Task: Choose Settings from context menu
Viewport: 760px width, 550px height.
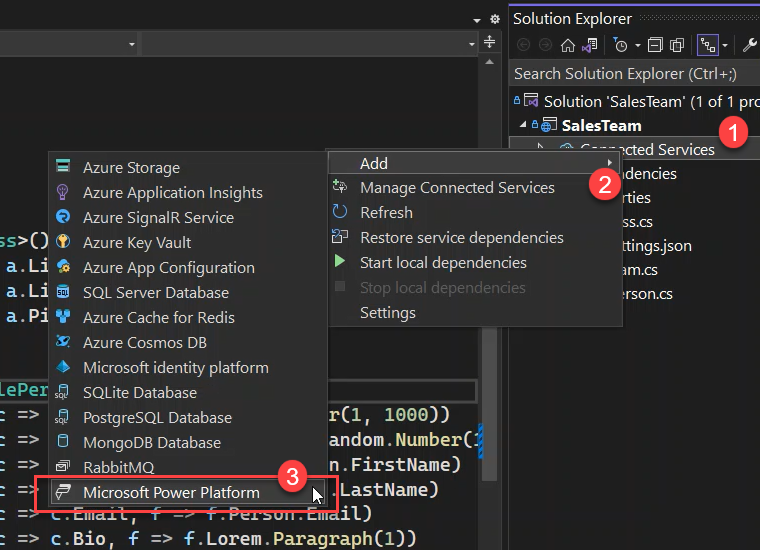Action: pos(388,313)
